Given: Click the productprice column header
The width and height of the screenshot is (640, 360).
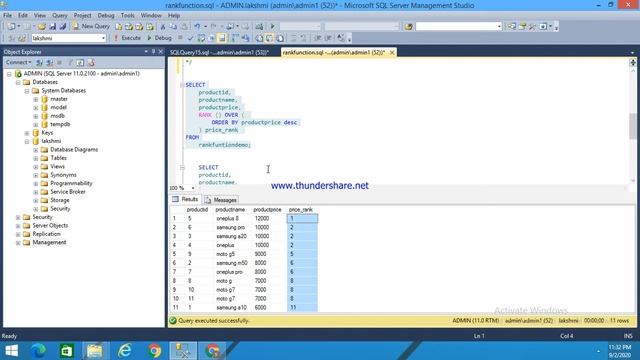Looking at the screenshot, I should pos(267,210).
